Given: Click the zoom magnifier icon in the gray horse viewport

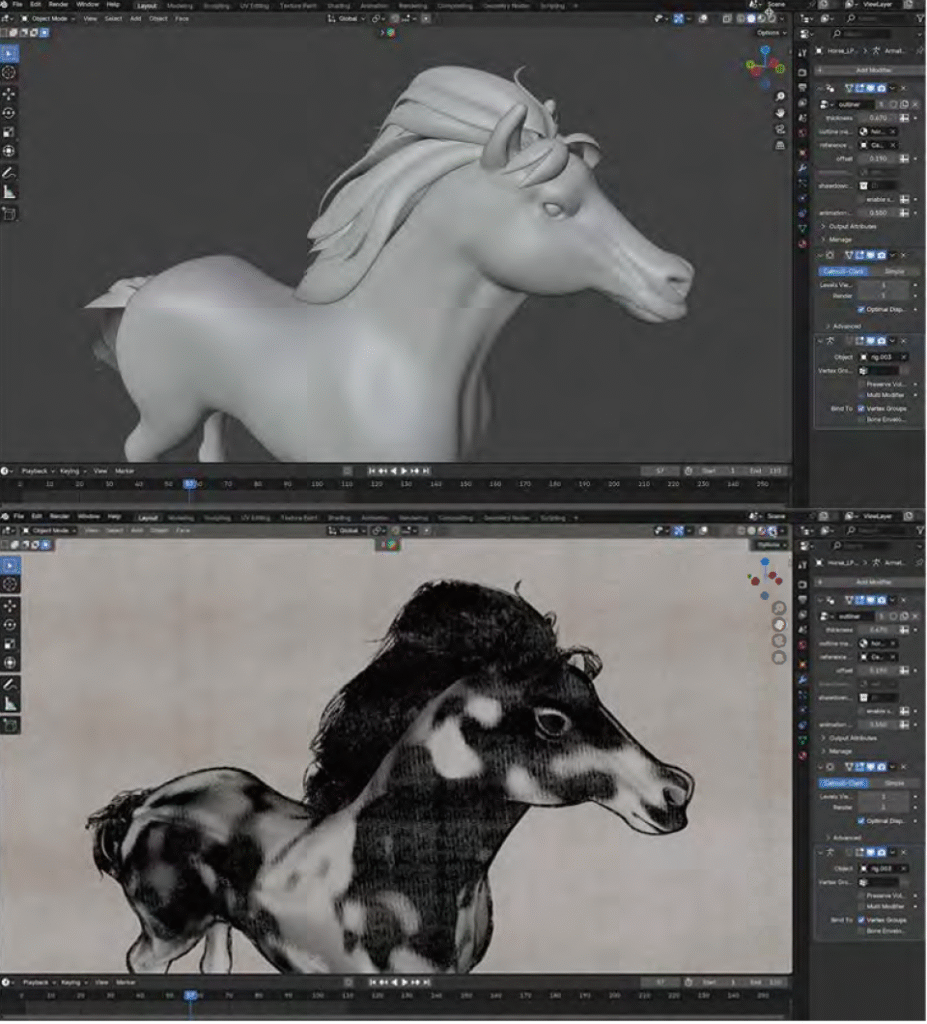Looking at the screenshot, I should click(x=780, y=96).
